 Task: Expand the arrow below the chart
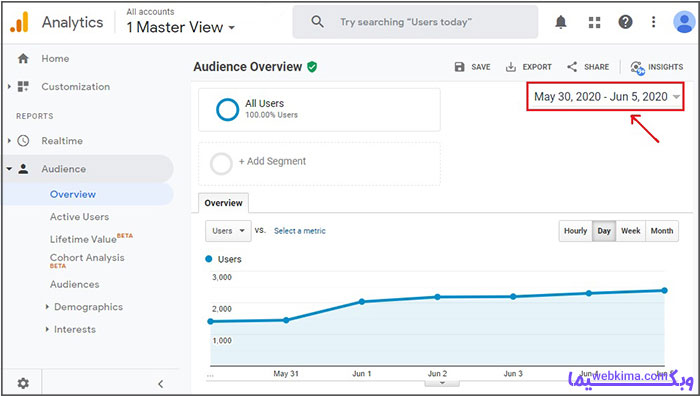442,383
